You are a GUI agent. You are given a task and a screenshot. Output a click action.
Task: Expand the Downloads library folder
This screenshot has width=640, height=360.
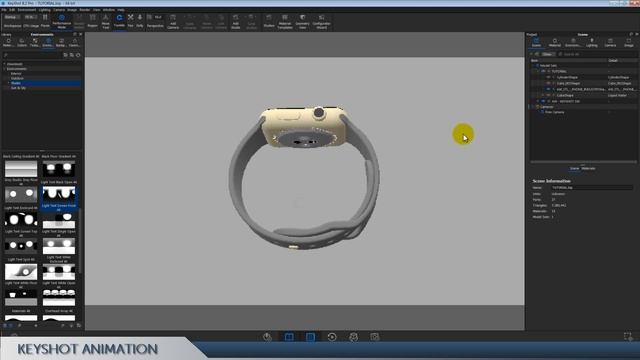4,64
